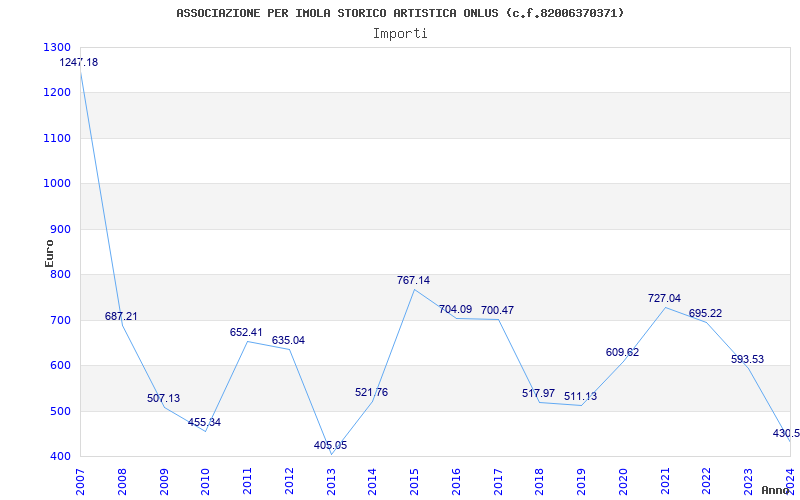This screenshot has height=500, width=800.
Task: Click the Euro axis label
Action: click(x=49, y=253)
